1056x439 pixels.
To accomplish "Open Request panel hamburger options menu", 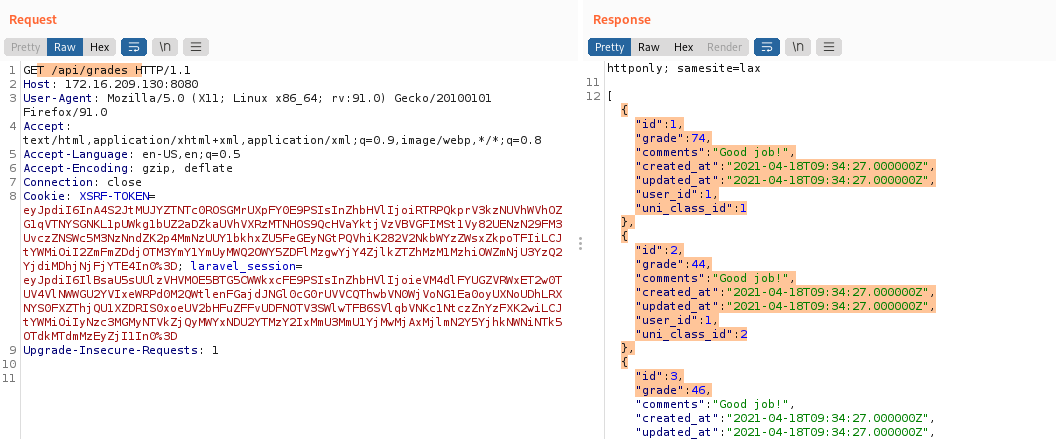I will (195, 46).
